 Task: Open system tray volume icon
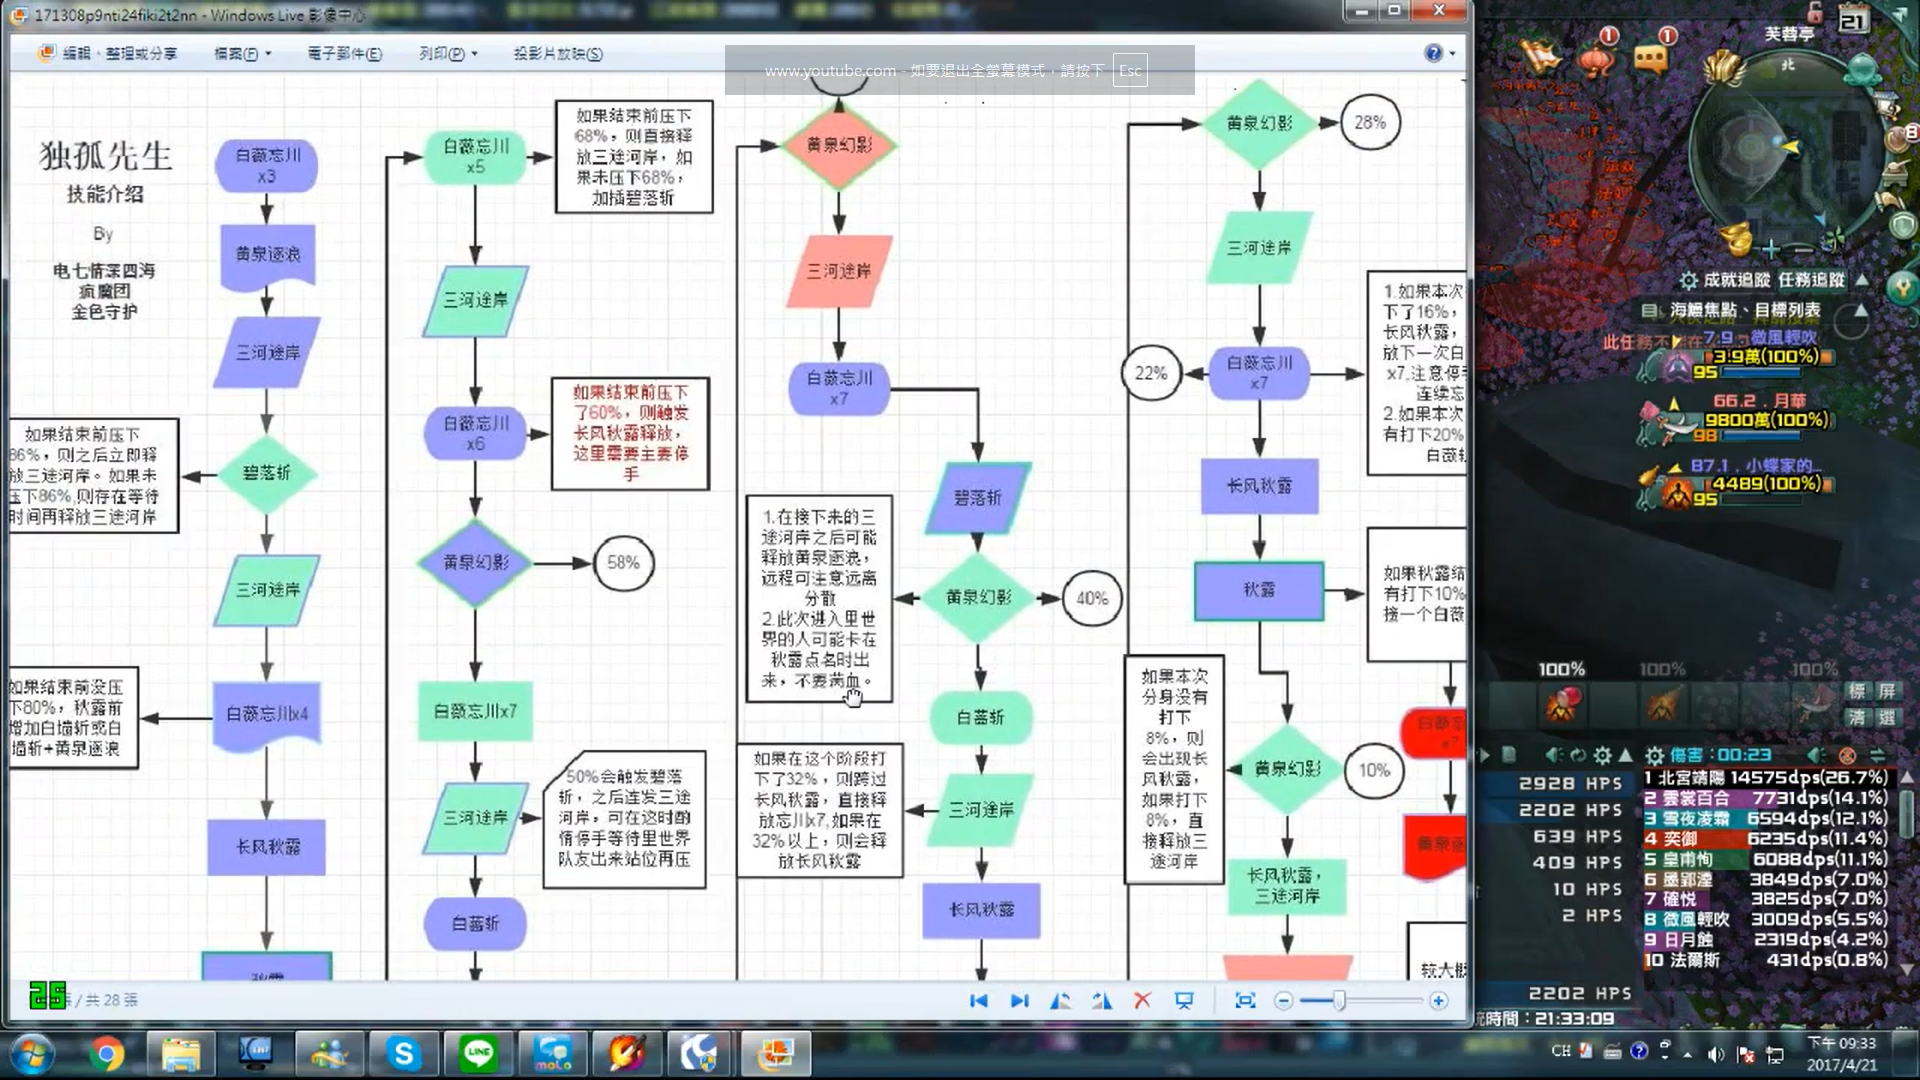(1716, 1053)
